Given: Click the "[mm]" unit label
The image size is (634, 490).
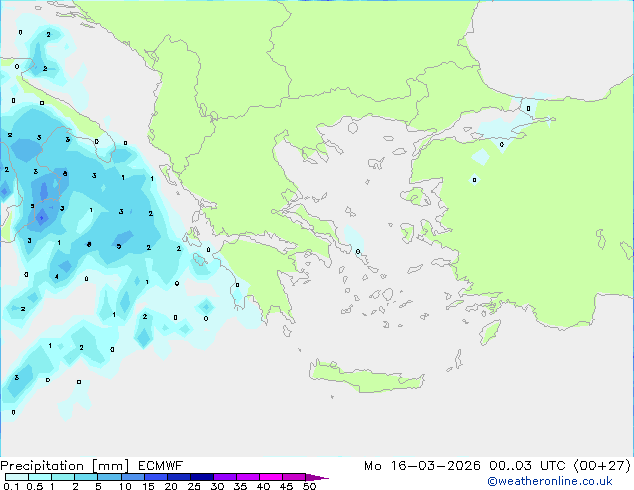Looking at the screenshot, I should pyautogui.click(x=110, y=466).
